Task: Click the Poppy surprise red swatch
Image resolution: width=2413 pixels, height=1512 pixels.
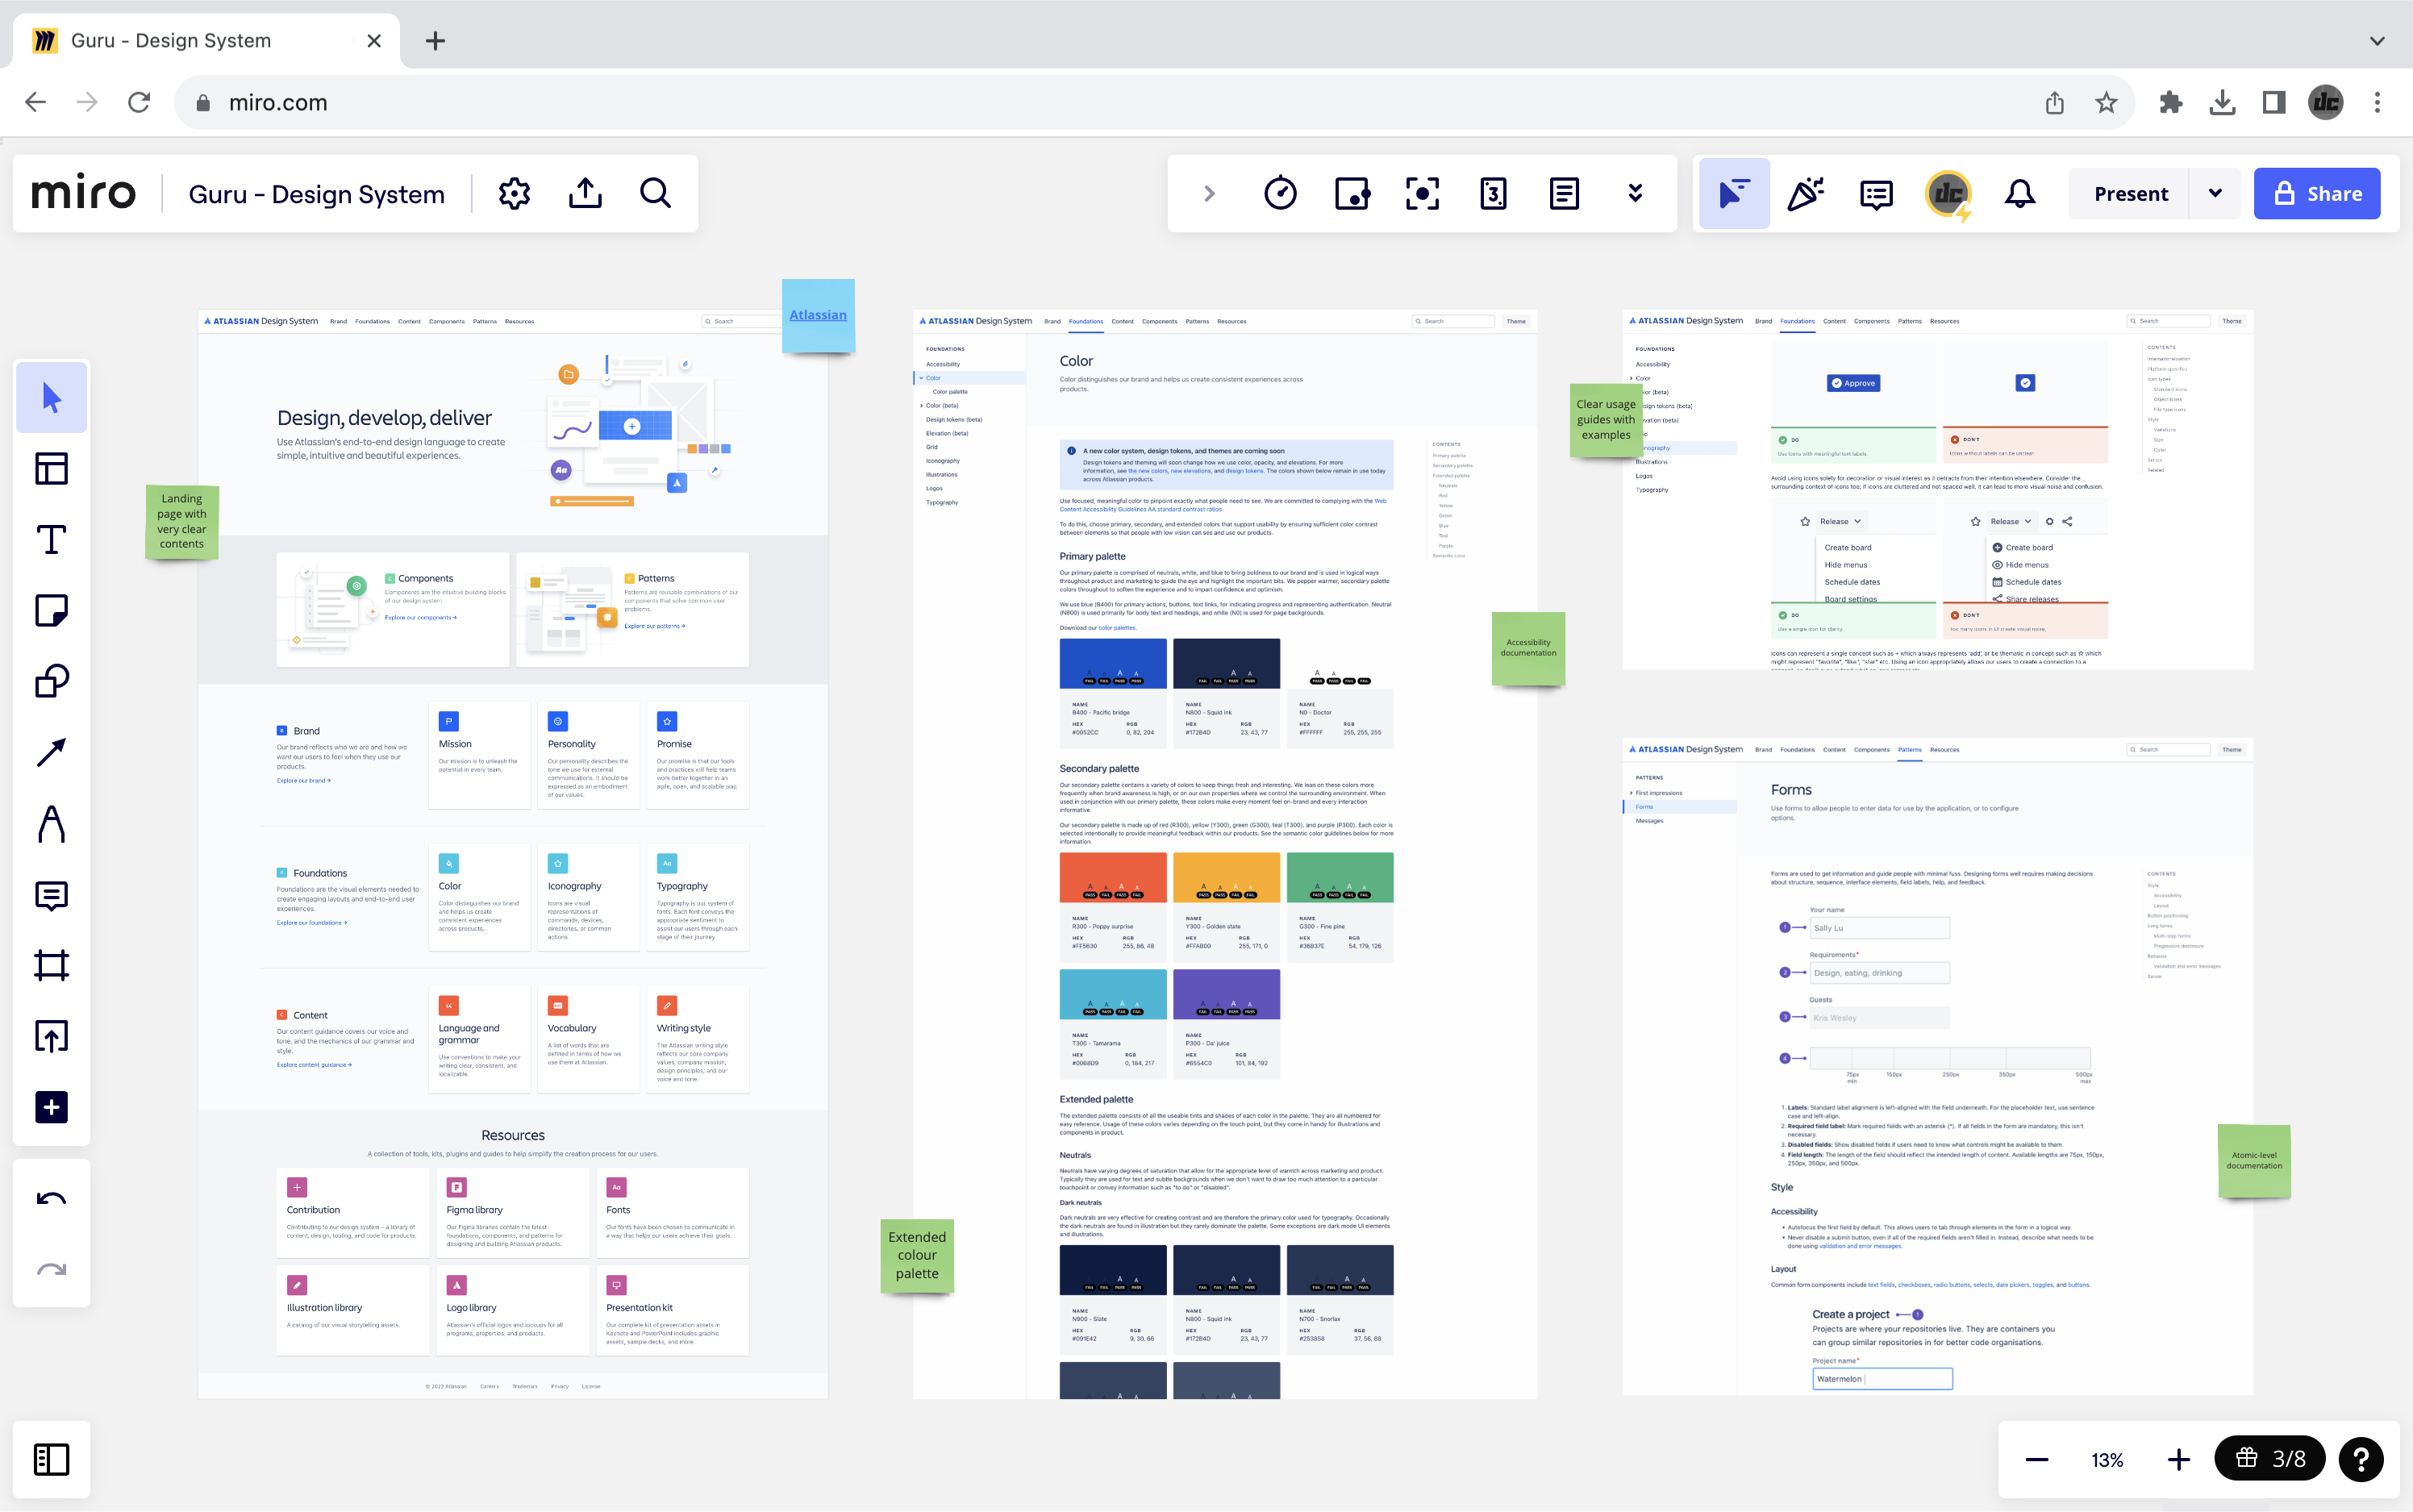Action: [x=1112, y=877]
